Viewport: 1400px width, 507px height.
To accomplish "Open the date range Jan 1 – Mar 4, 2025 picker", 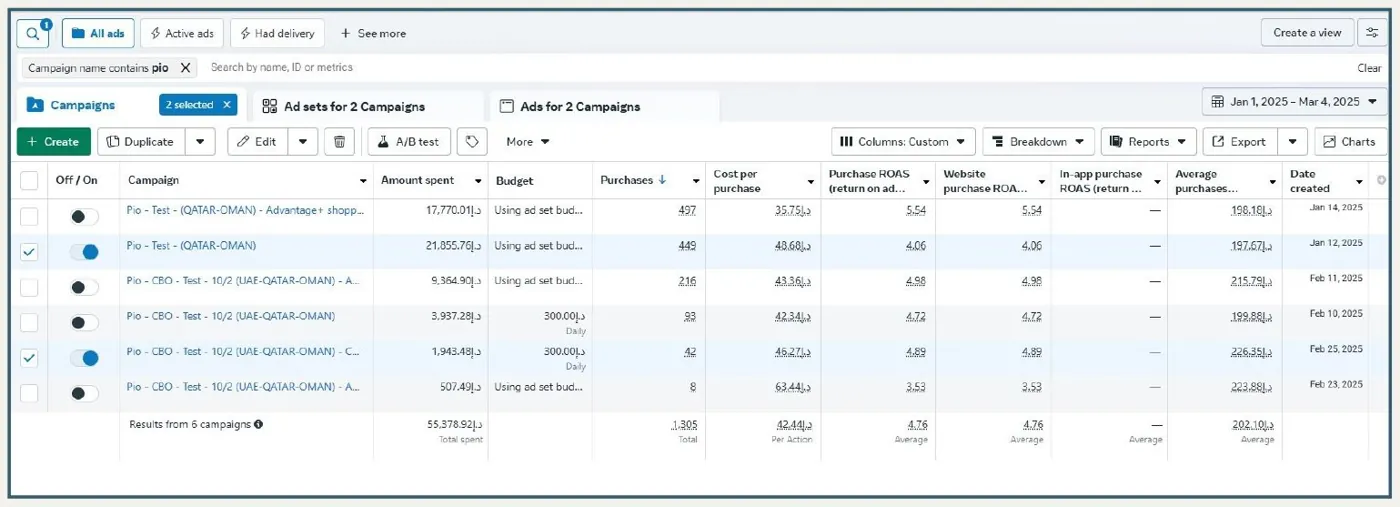I will pyautogui.click(x=1294, y=102).
